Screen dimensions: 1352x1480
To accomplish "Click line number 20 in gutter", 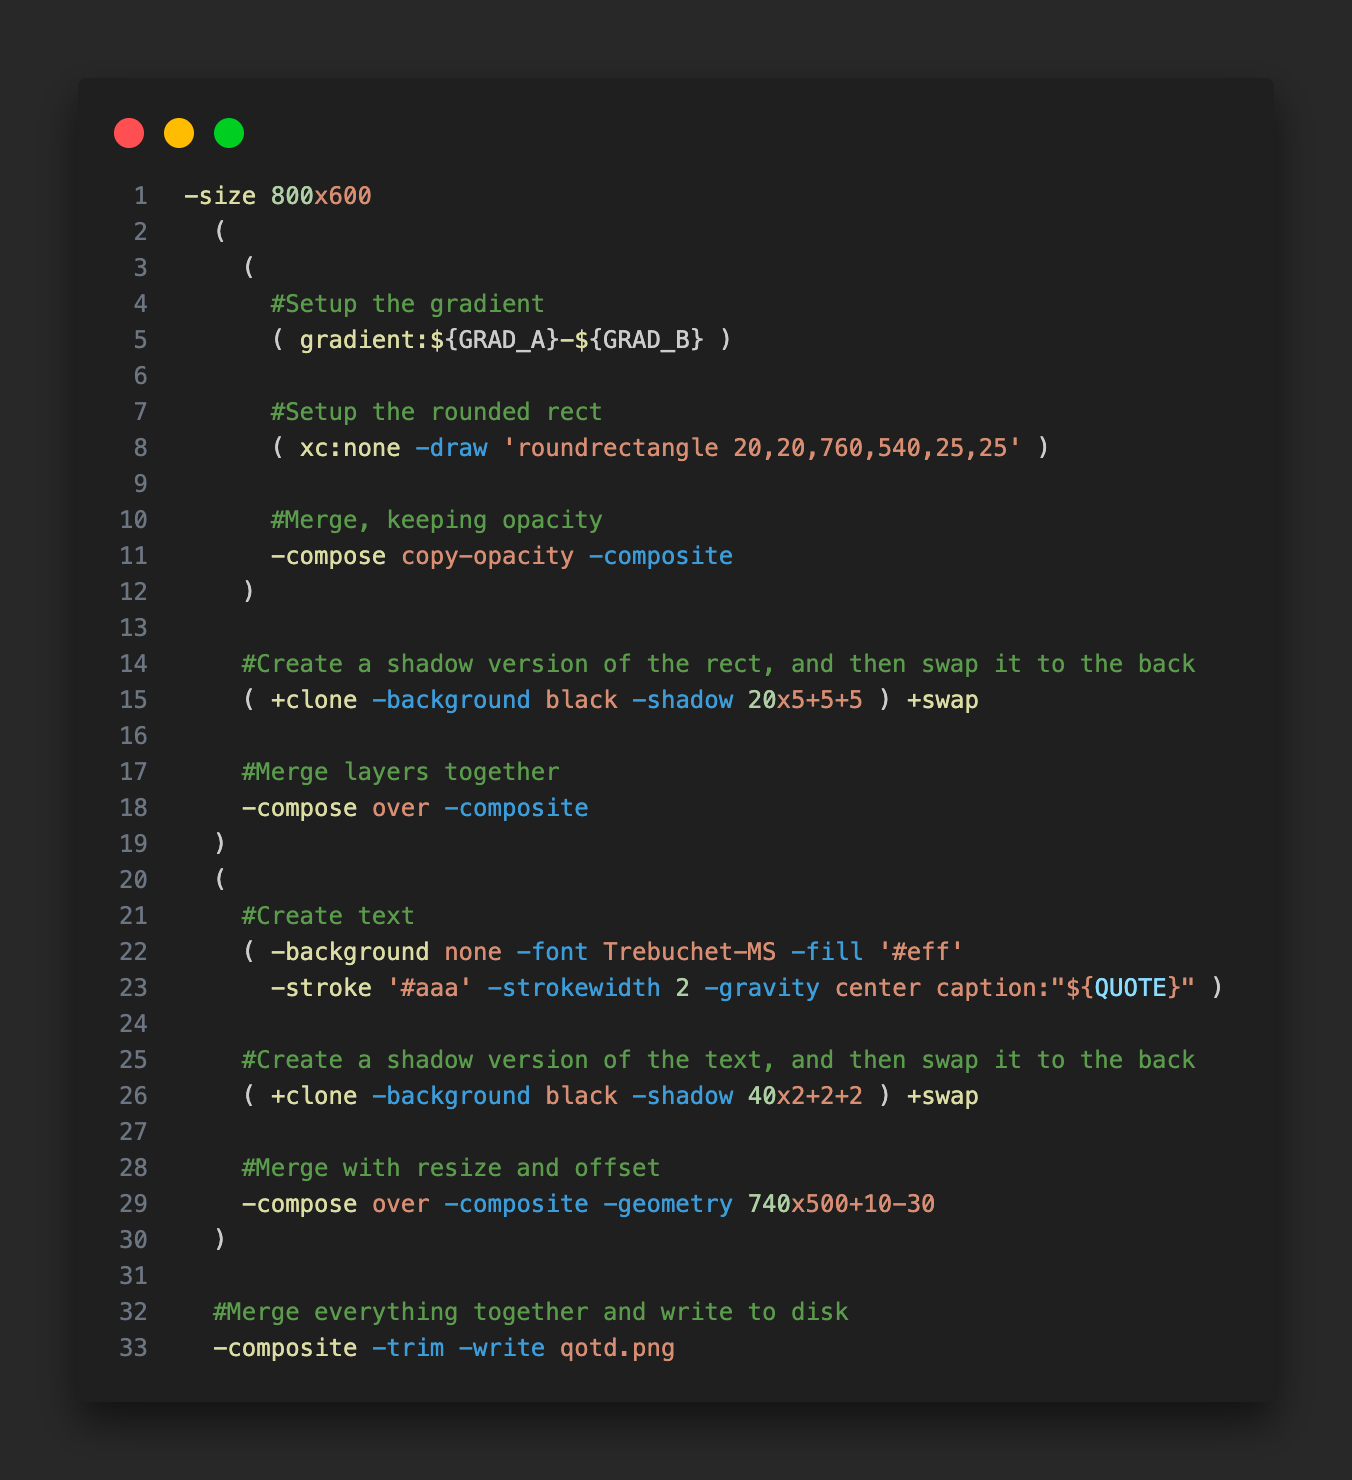I will [133, 880].
